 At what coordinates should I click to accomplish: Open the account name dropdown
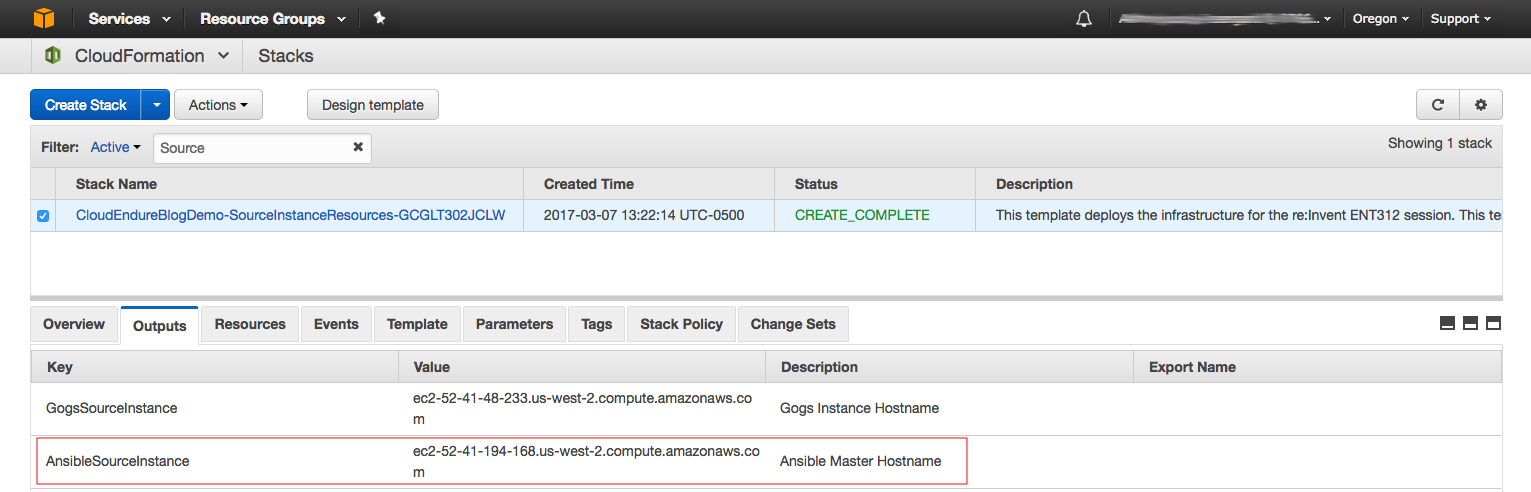1224,19
